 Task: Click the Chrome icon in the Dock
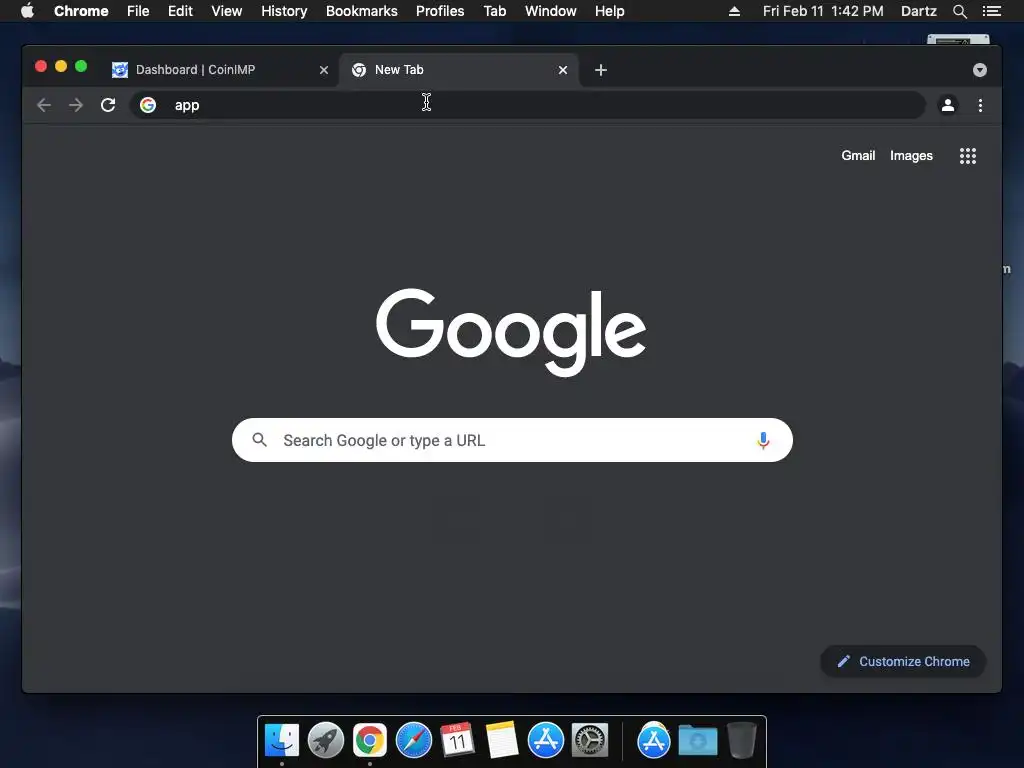click(x=370, y=741)
